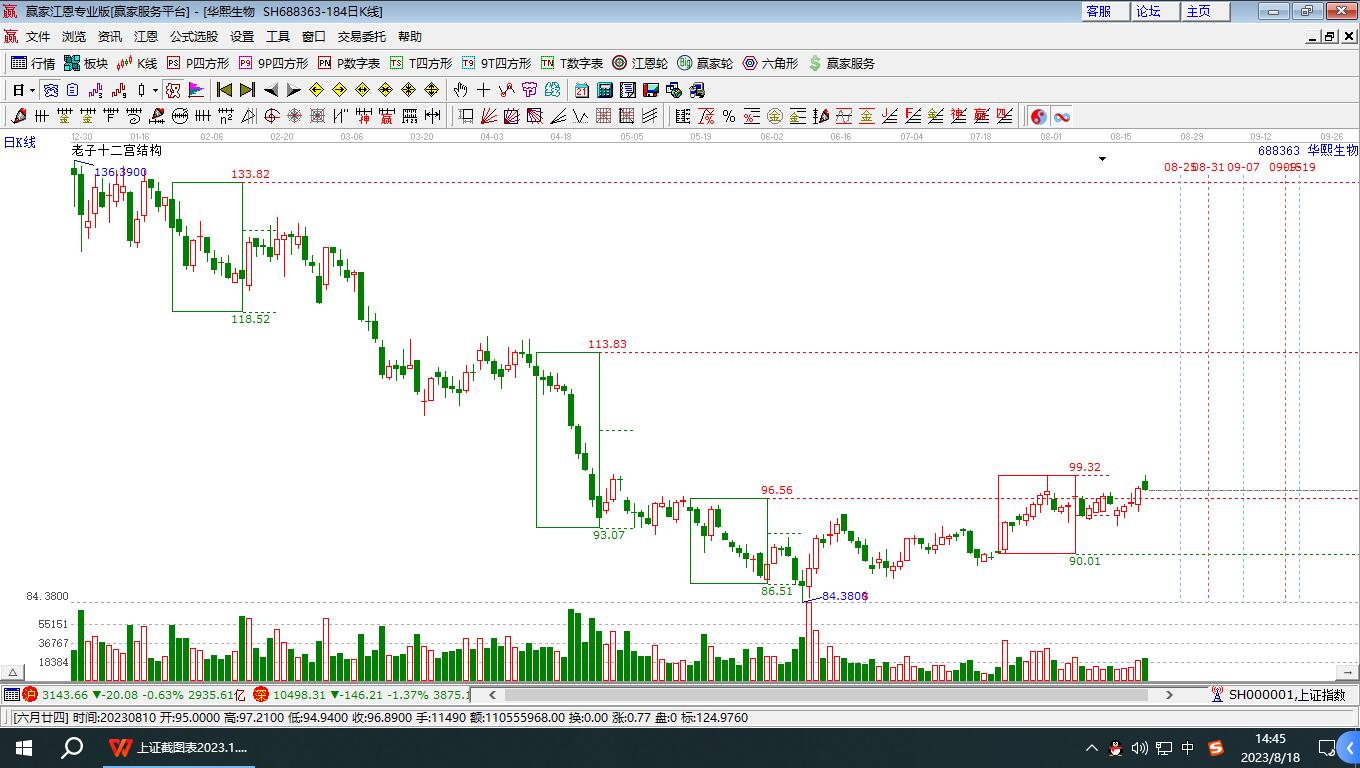
Task: Click the 84.3800 low price marker
Action: click(x=845, y=596)
